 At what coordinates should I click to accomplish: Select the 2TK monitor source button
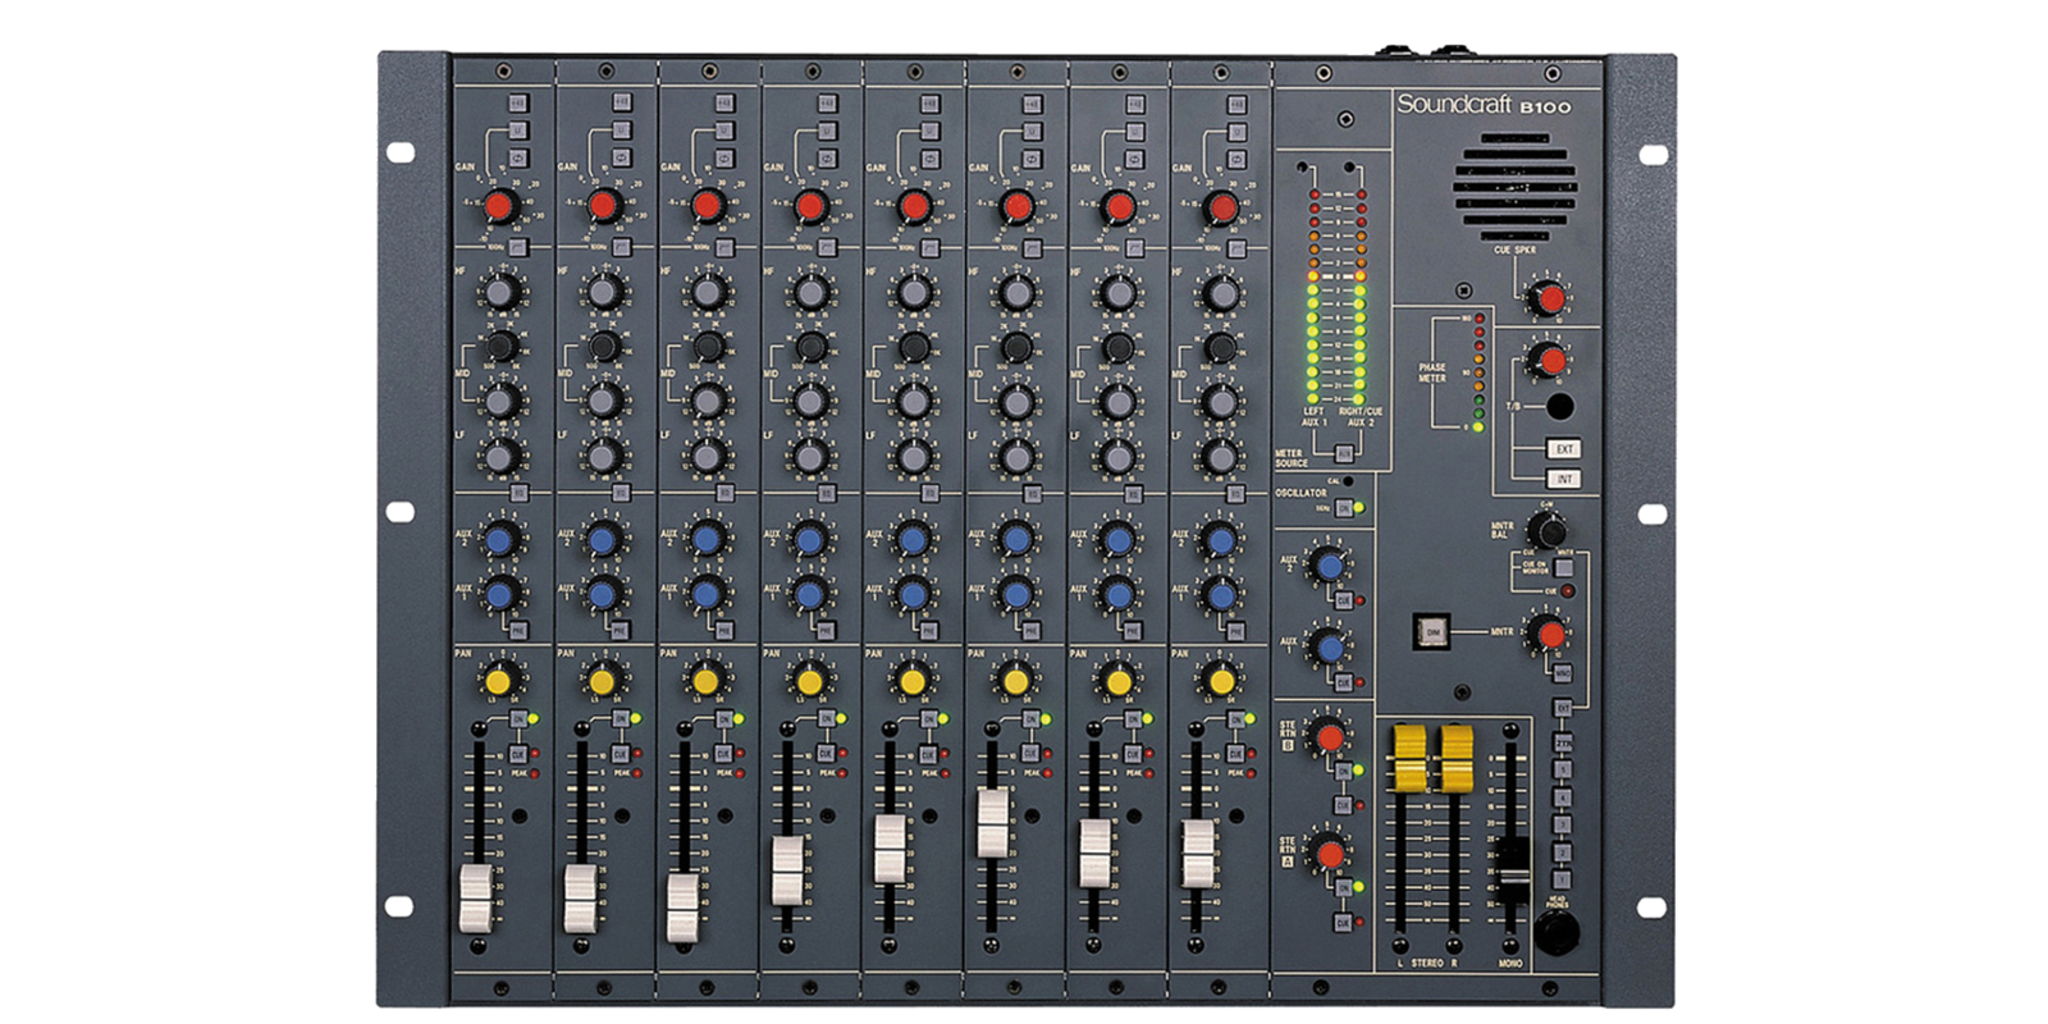coord(1562,743)
